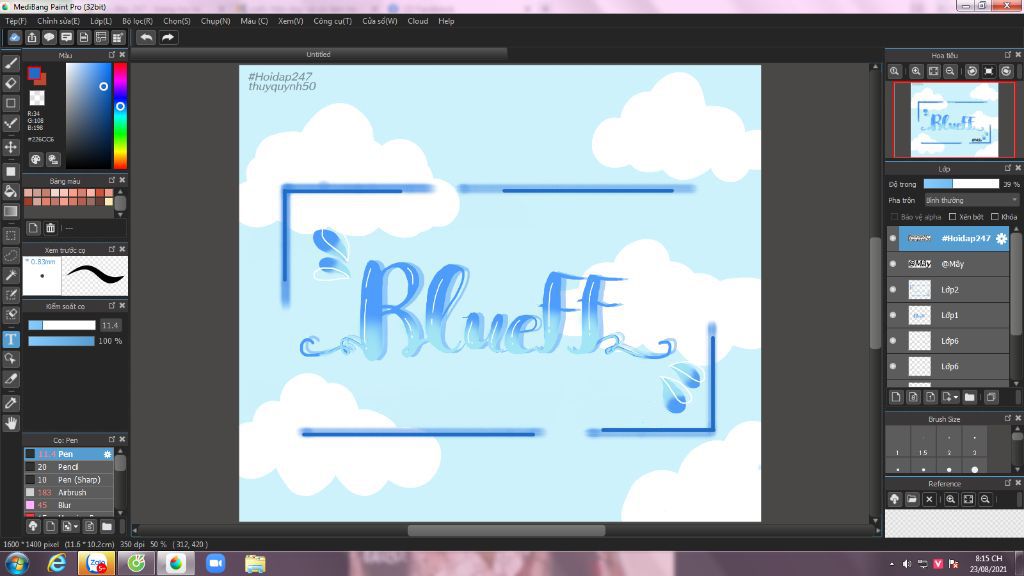The image size is (1024, 576).
Task: Click the navigator preview thumbnail
Action: click(x=954, y=120)
